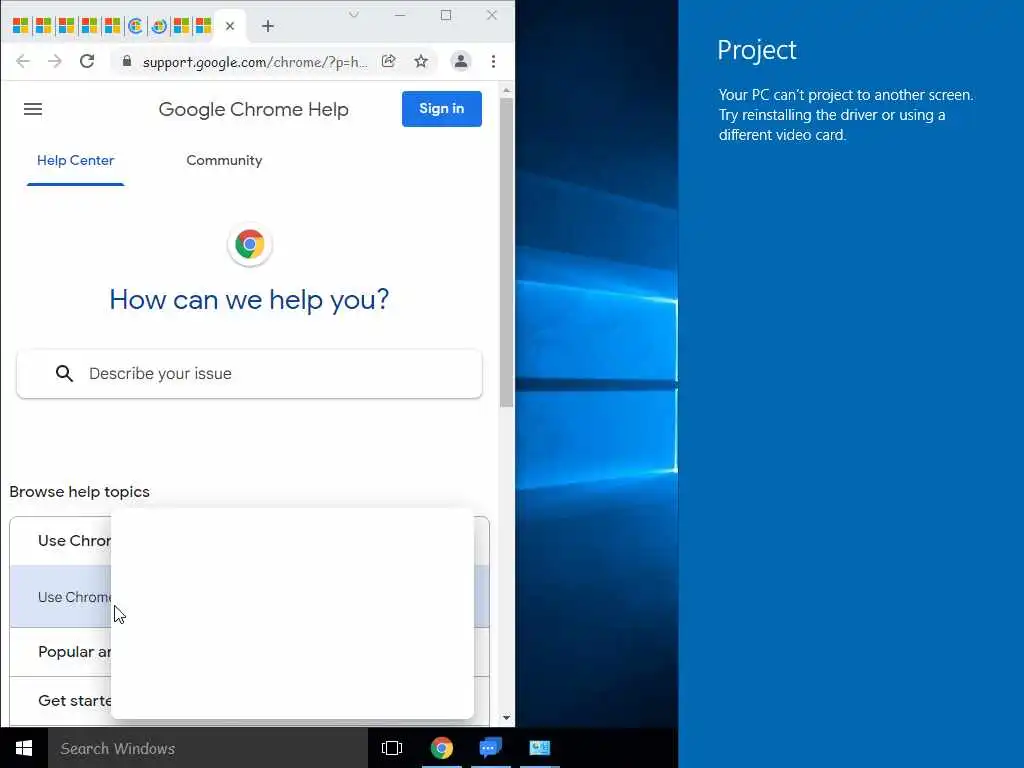Viewport: 1024px width, 768px height.
Task: Switch to the leftmost Microsoft tab
Action: point(21,26)
